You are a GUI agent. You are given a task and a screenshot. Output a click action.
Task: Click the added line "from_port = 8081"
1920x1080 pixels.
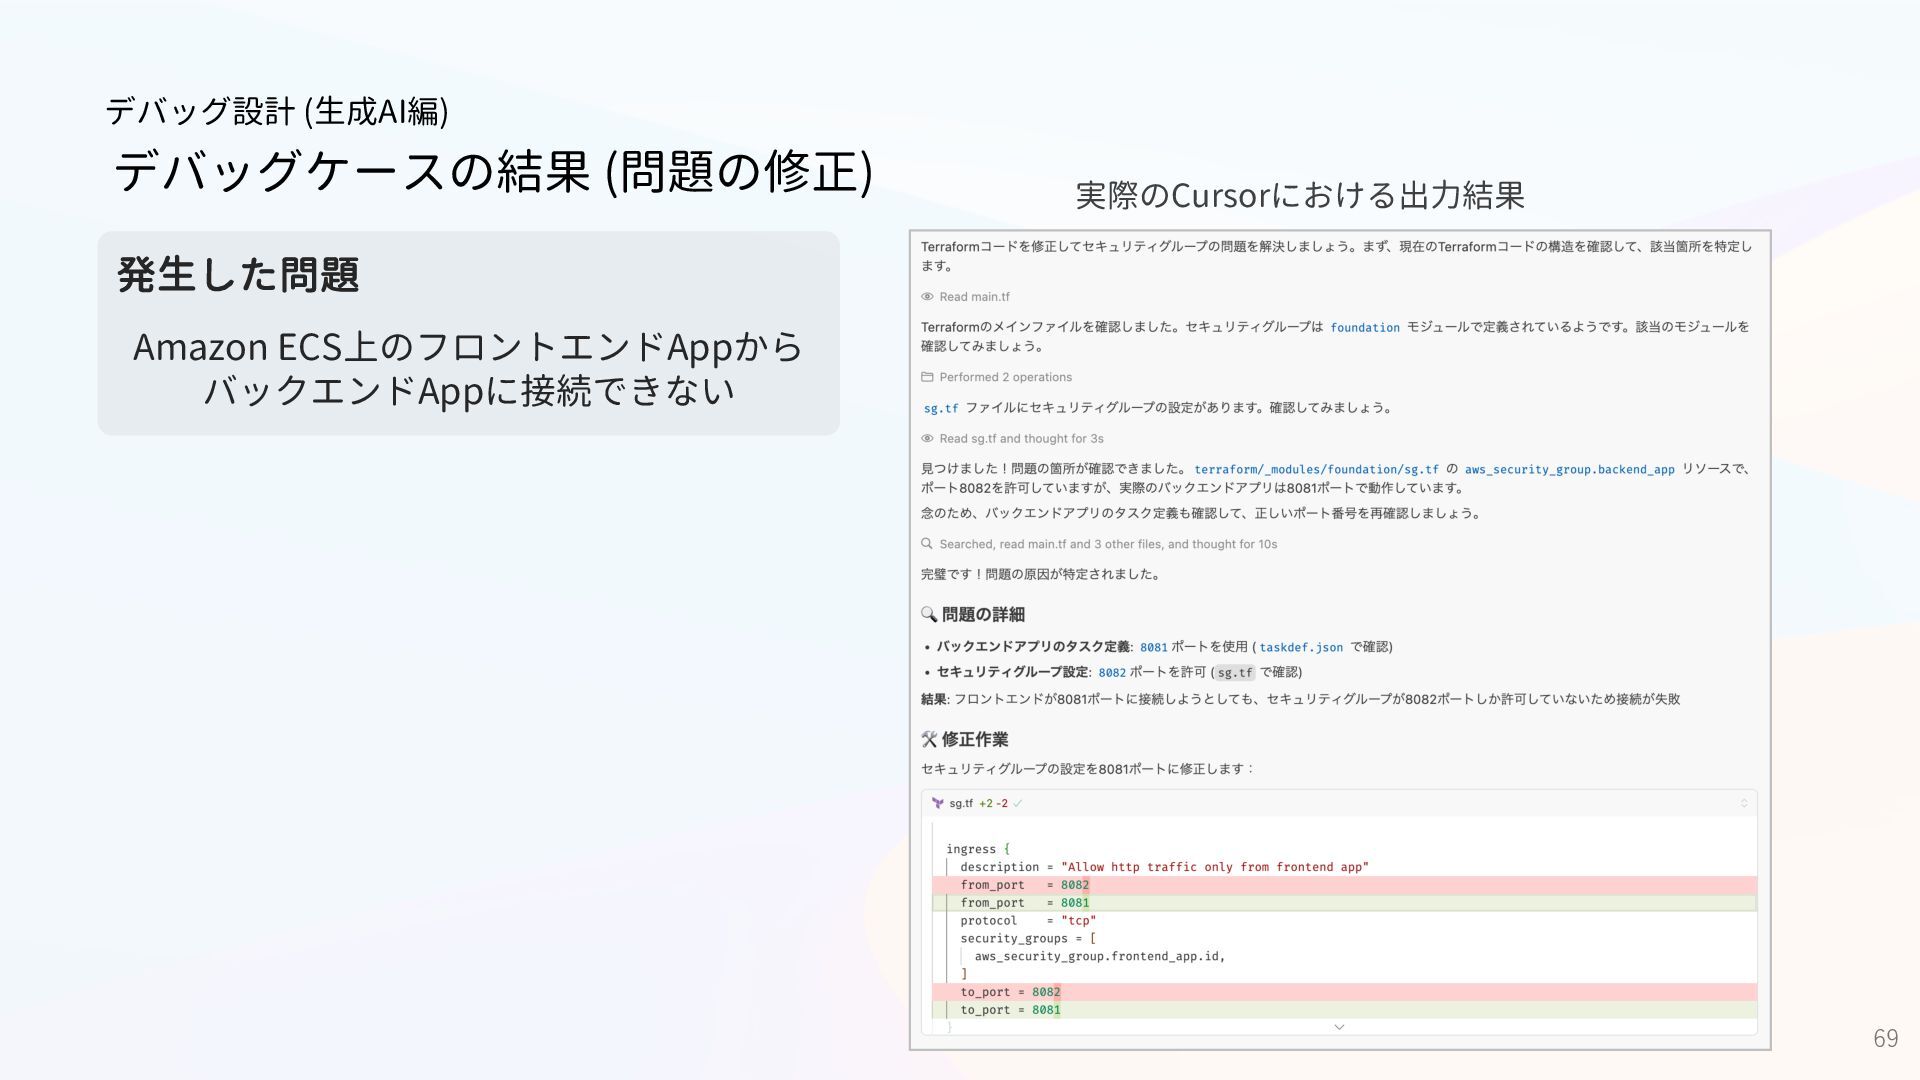[x=1344, y=903]
